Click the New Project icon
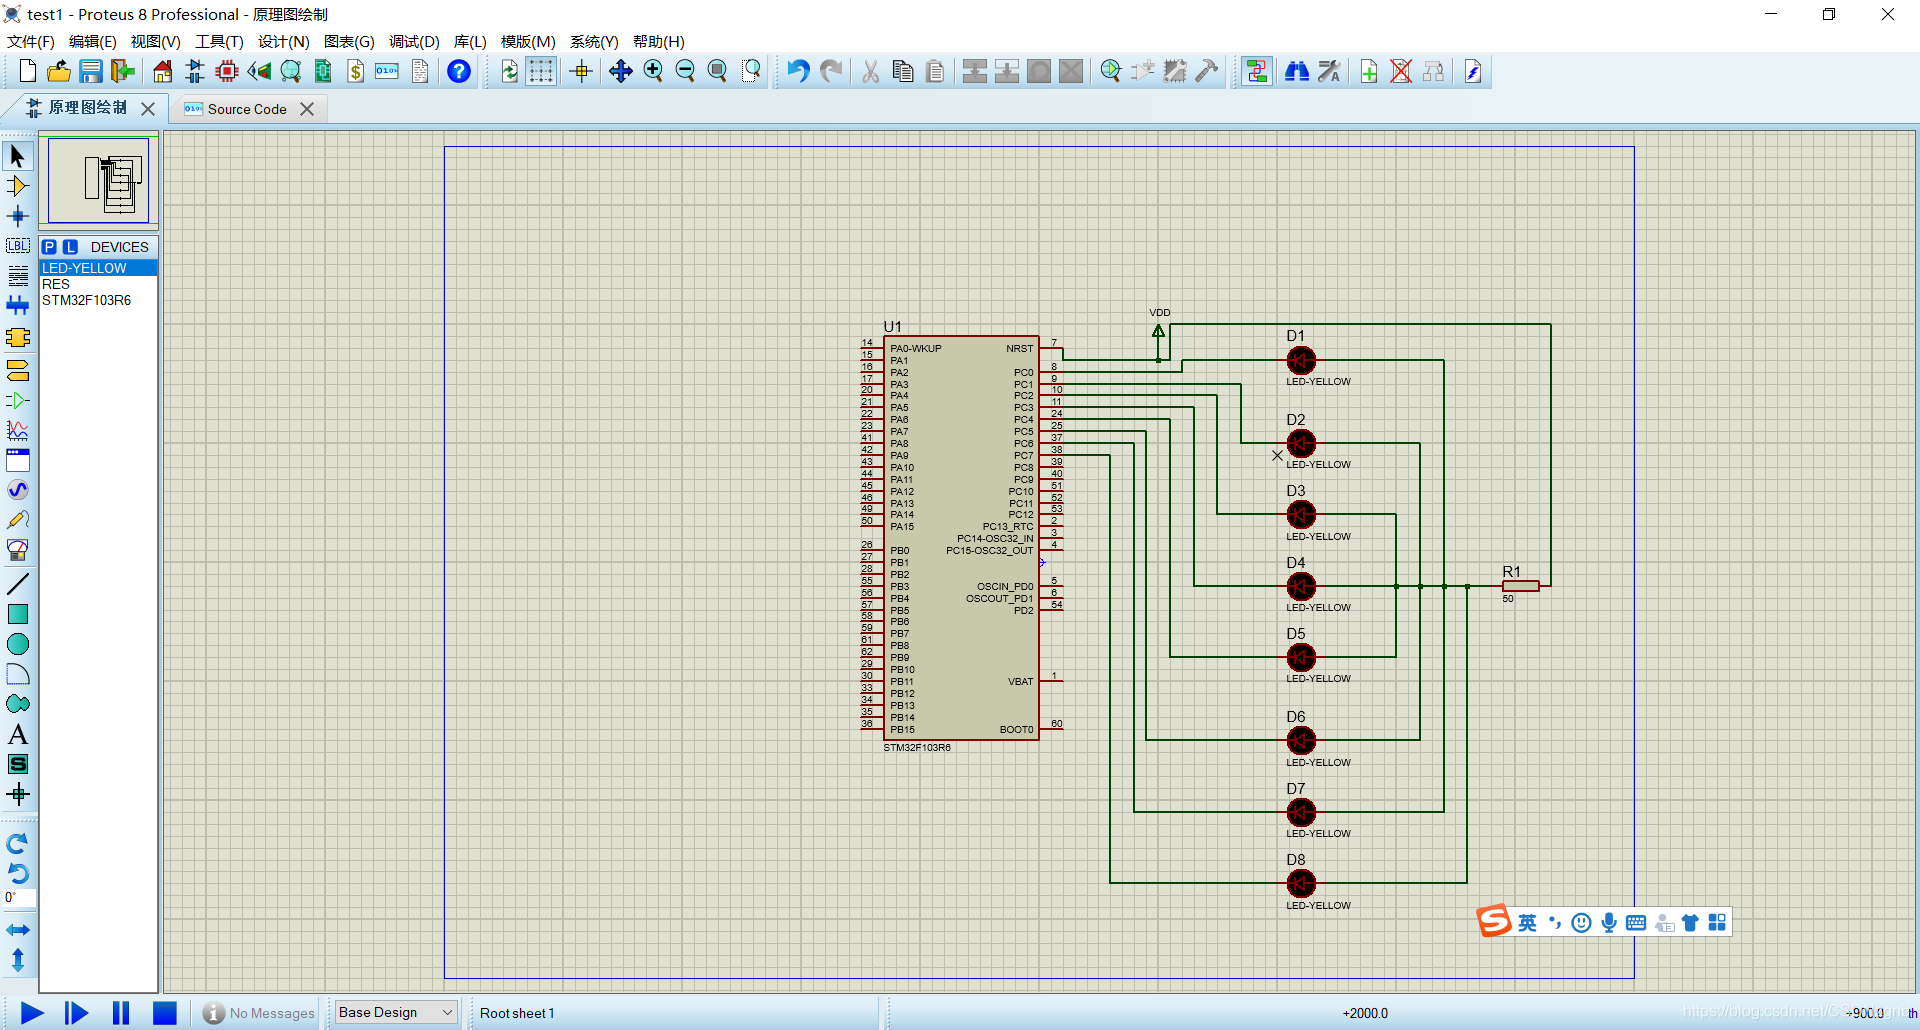Viewport: 1920px width, 1030px height. pyautogui.click(x=28, y=71)
